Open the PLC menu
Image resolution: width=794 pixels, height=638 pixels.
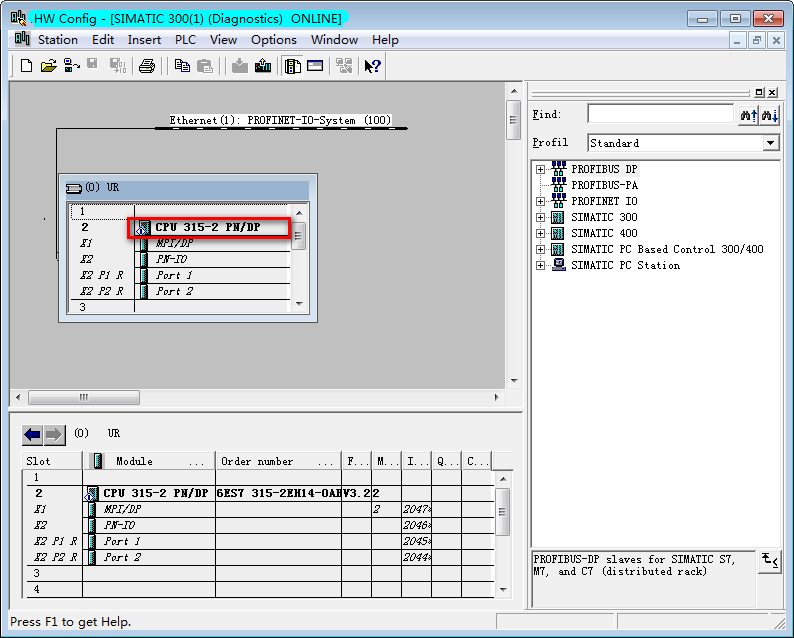pyautogui.click(x=185, y=39)
